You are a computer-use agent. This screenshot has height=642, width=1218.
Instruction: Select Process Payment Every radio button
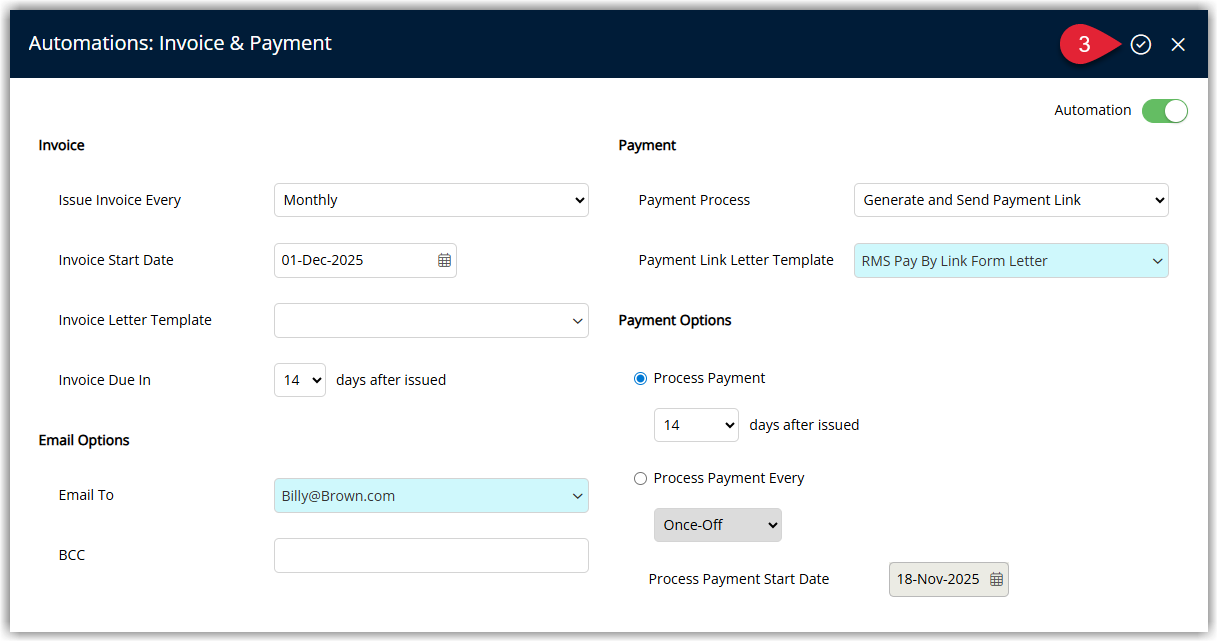[641, 479]
